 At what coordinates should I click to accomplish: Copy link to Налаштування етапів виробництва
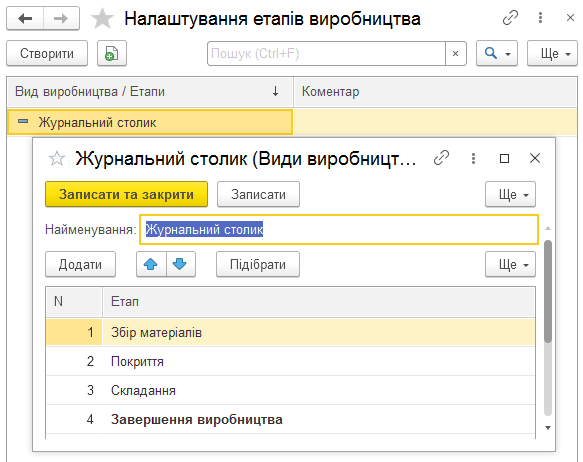click(x=510, y=17)
